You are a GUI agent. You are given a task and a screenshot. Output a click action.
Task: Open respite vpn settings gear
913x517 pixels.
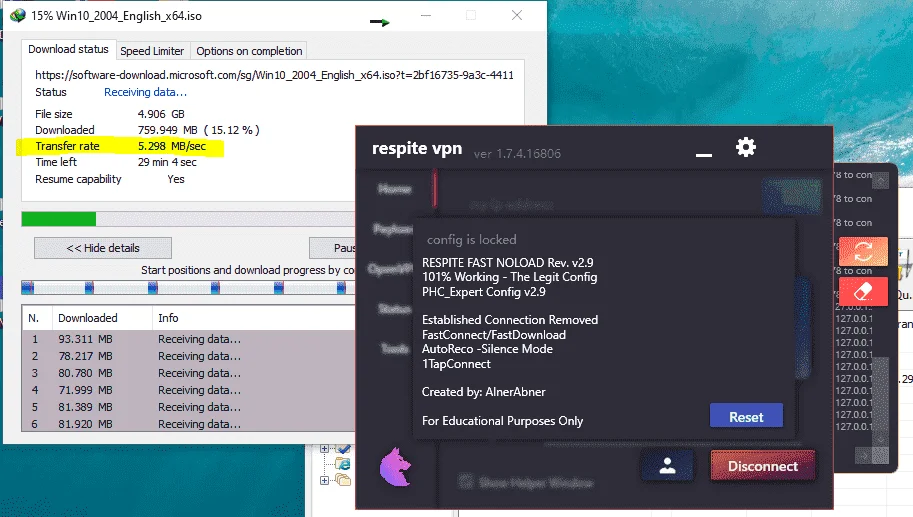746,147
